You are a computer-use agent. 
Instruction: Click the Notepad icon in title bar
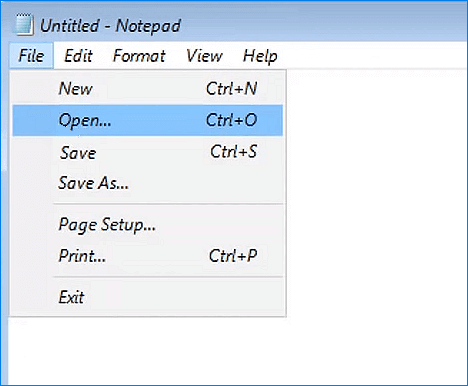(x=23, y=24)
